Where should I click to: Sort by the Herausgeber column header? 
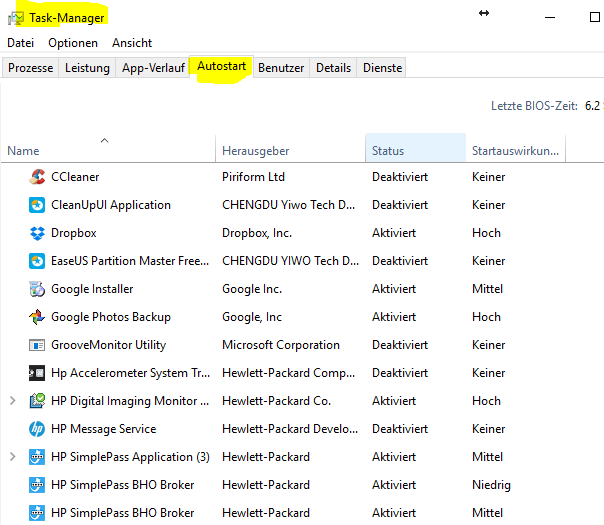(290, 148)
